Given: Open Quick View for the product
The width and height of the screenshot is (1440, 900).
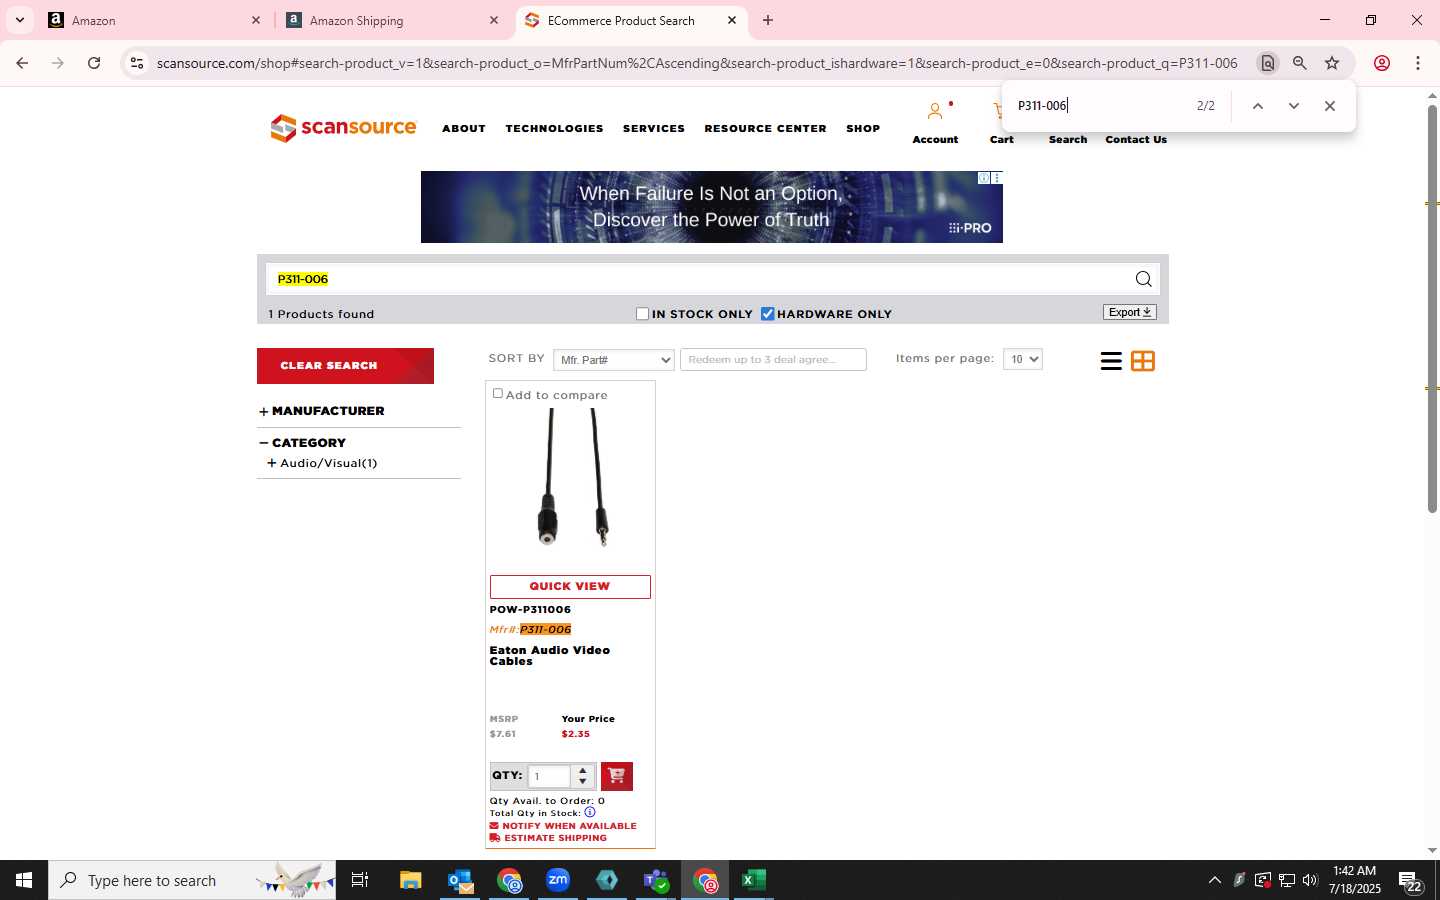Looking at the screenshot, I should [570, 587].
